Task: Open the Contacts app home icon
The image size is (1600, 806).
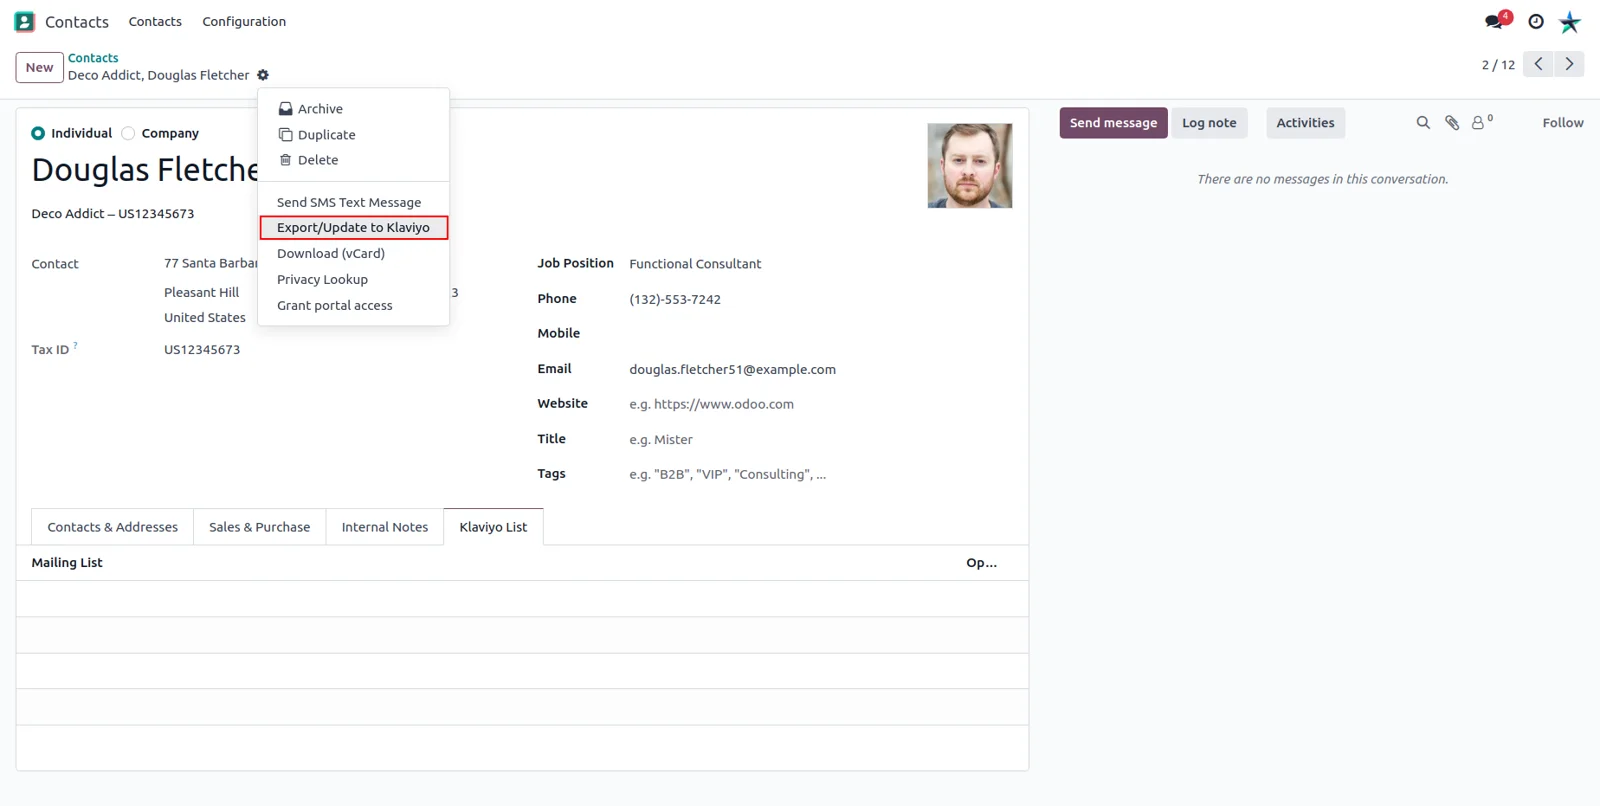Action: [x=24, y=21]
